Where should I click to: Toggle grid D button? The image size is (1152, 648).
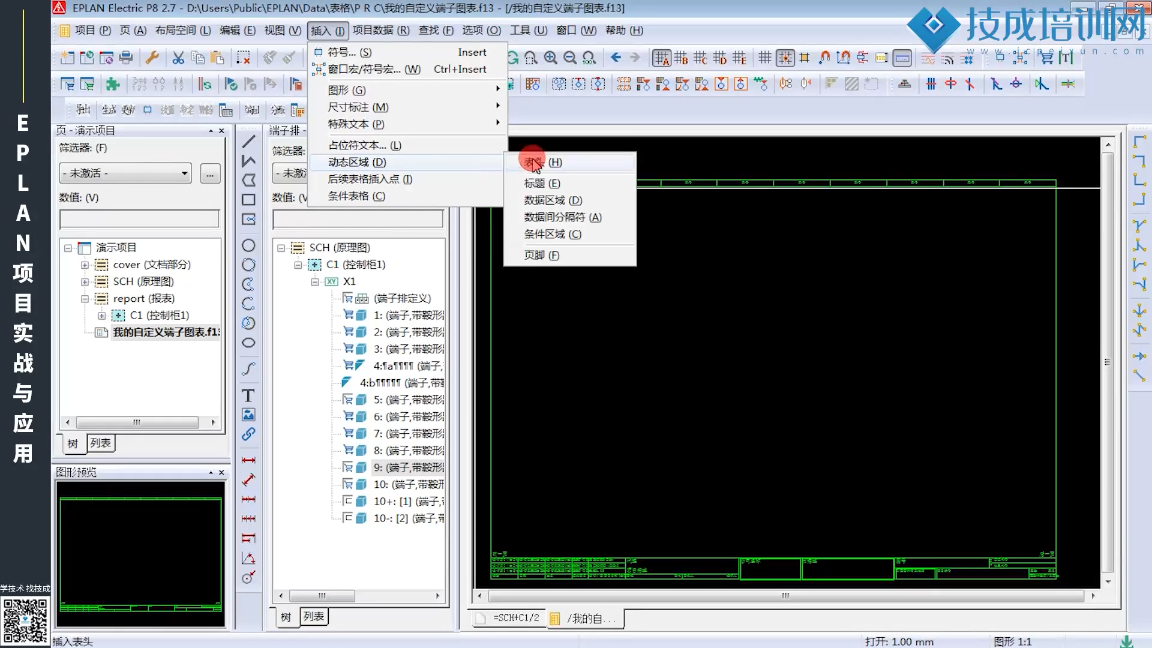coord(720,57)
